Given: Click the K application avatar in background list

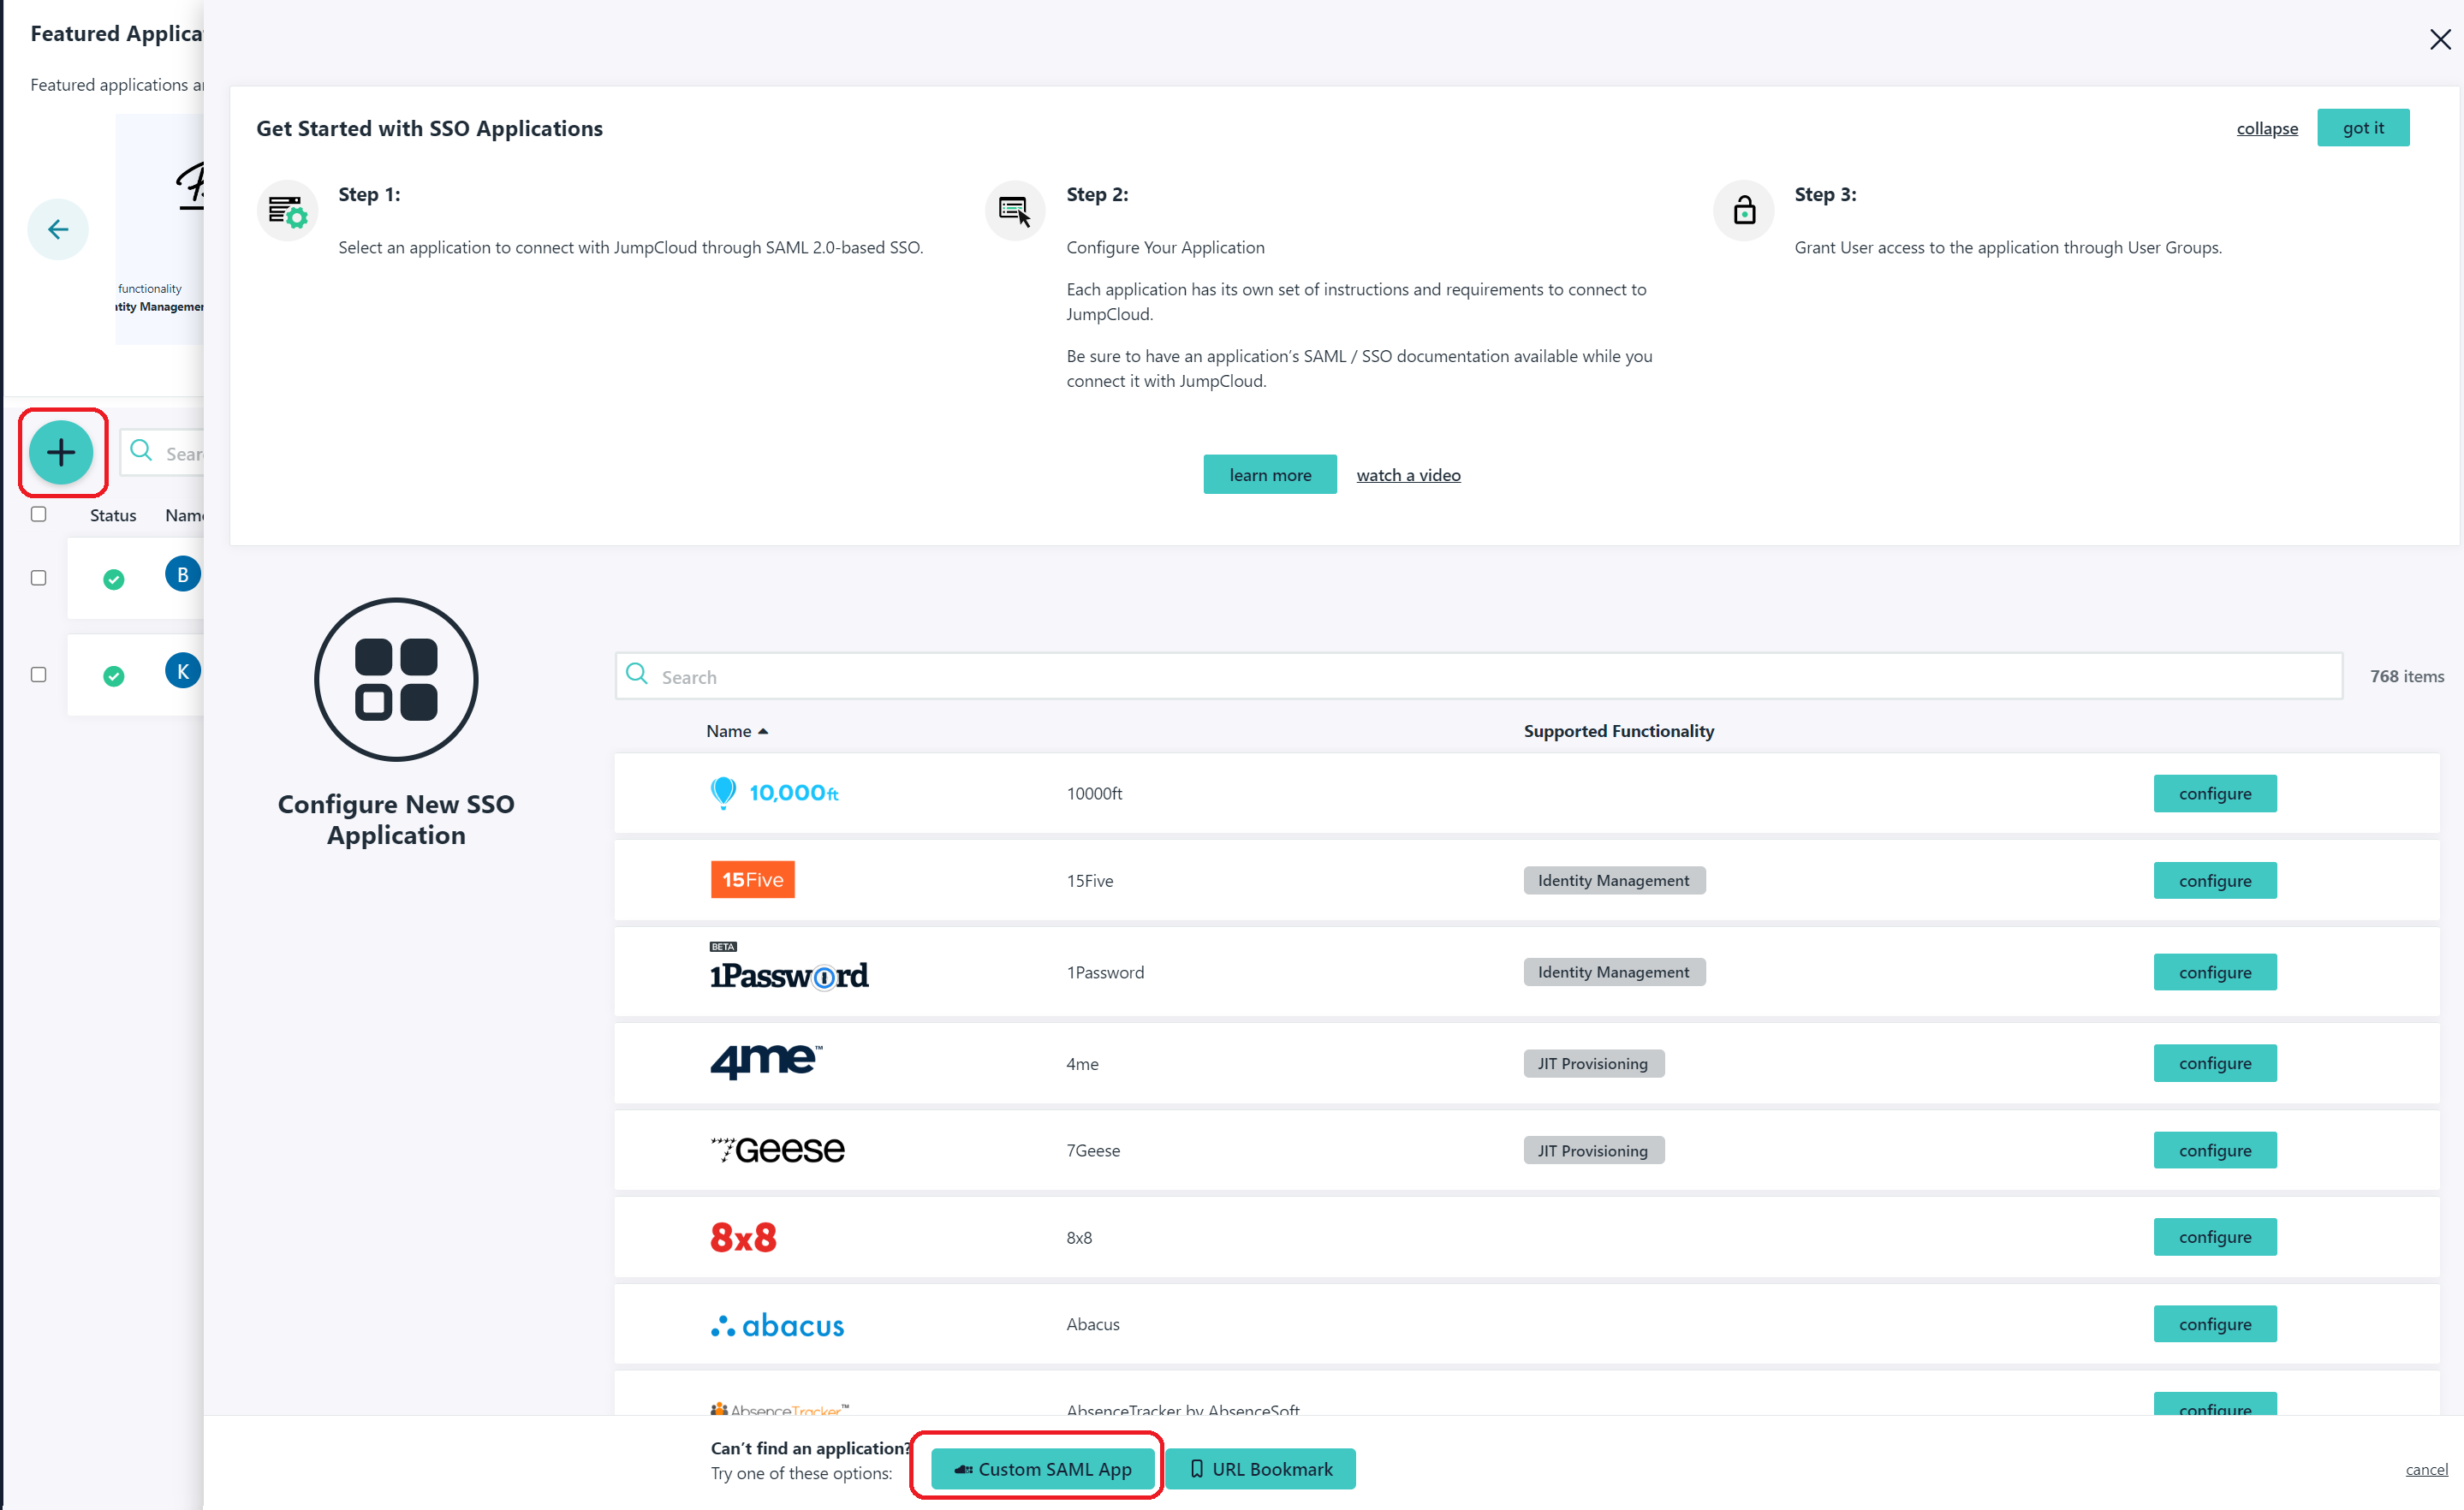Looking at the screenshot, I should pyautogui.click(x=183, y=671).
